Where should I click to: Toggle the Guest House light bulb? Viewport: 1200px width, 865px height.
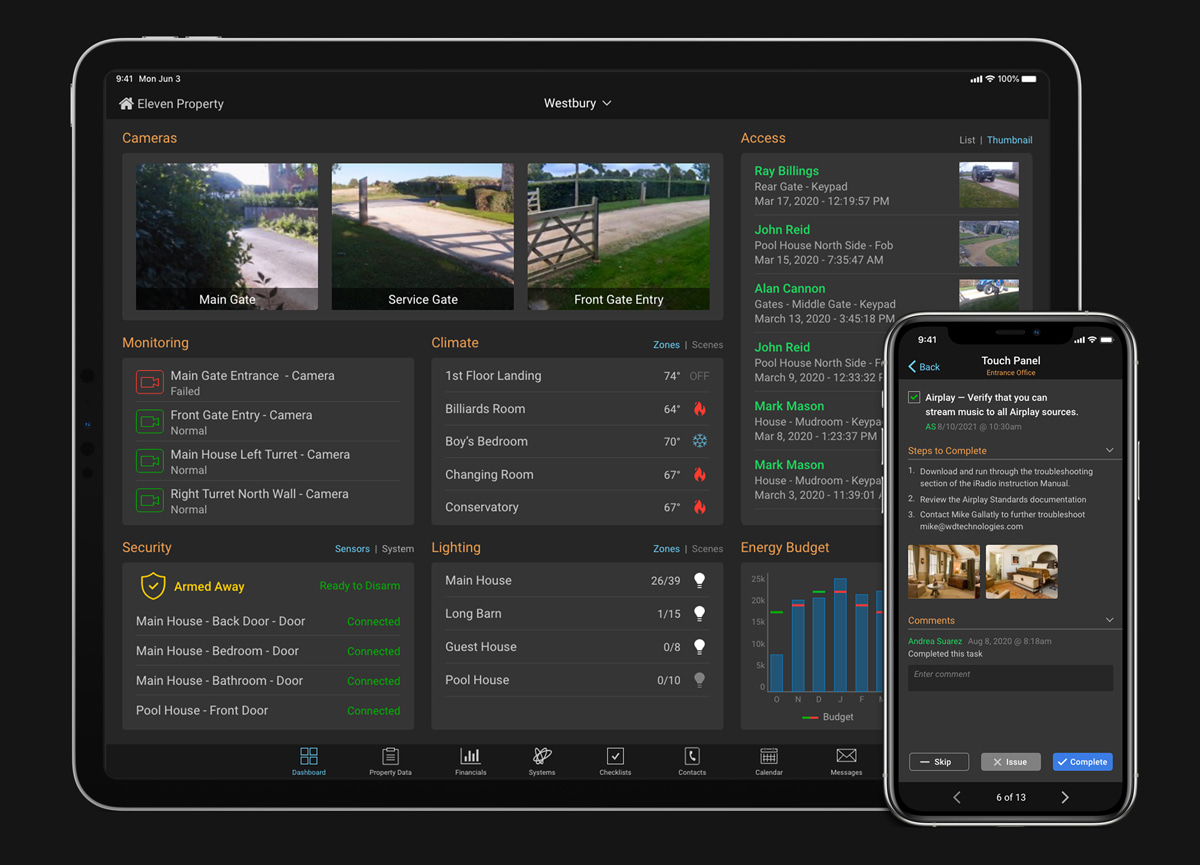(x=700, y=647)
